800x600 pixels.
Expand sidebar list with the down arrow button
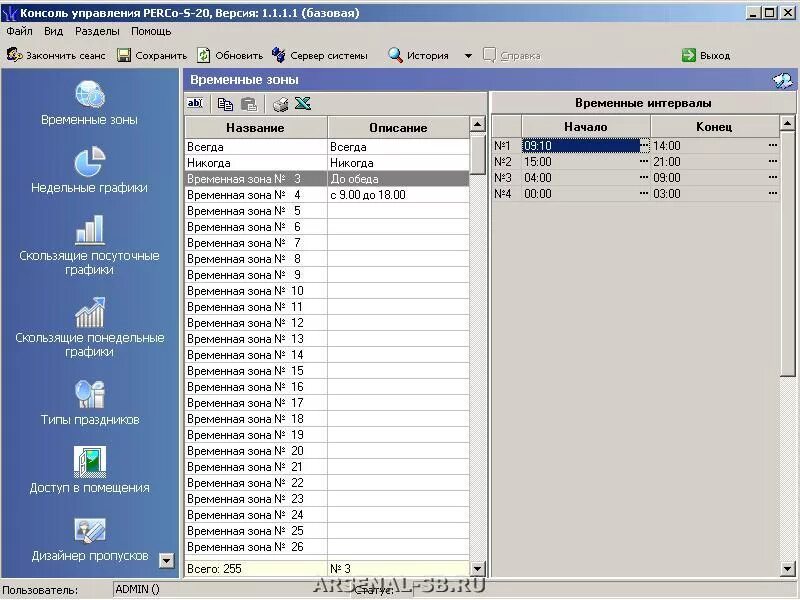(x=166, y=561)
